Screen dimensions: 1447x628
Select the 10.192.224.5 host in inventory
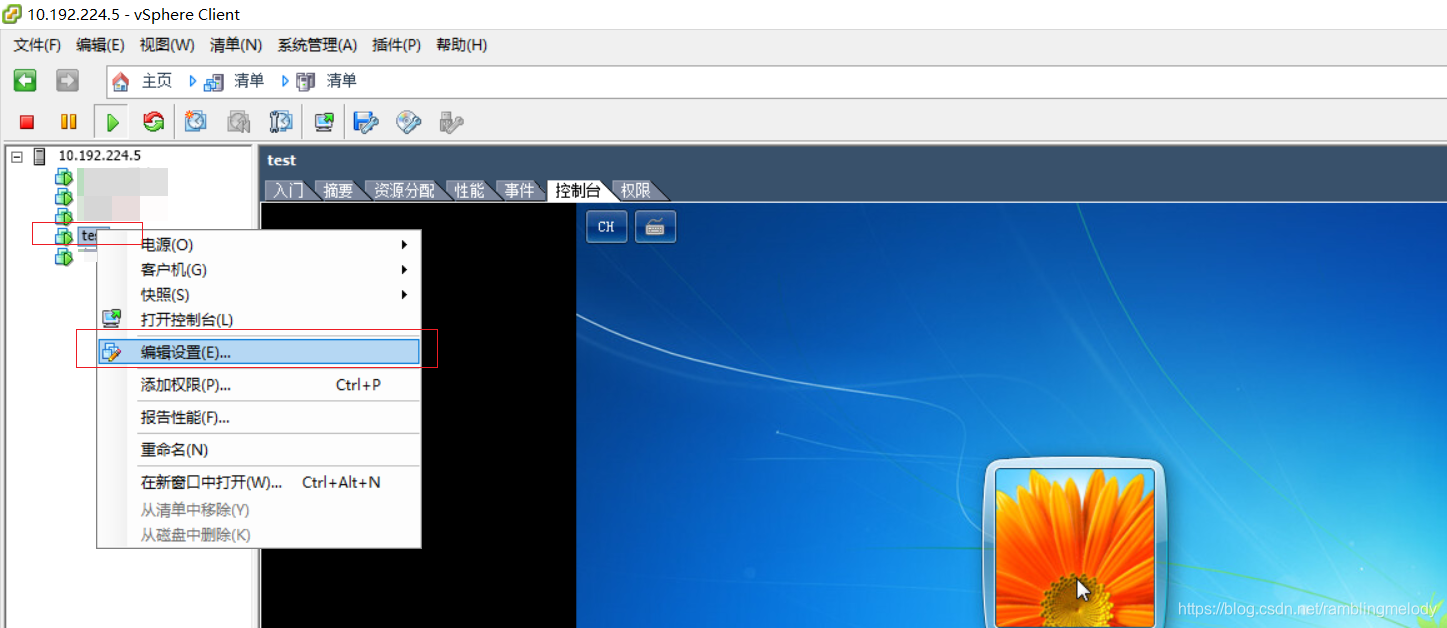click(100, 156)
